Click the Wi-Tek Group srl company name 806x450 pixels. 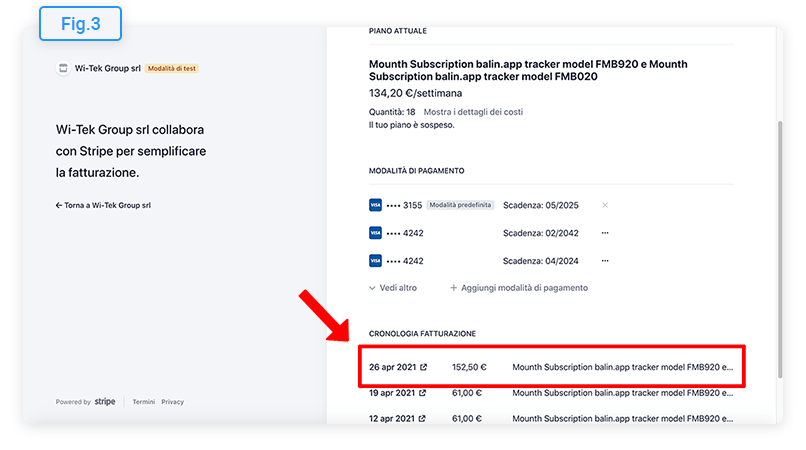point(107,68)
